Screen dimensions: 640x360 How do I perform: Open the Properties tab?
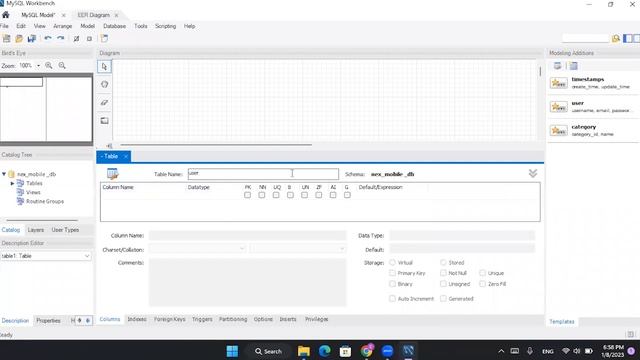coord(48,320)
